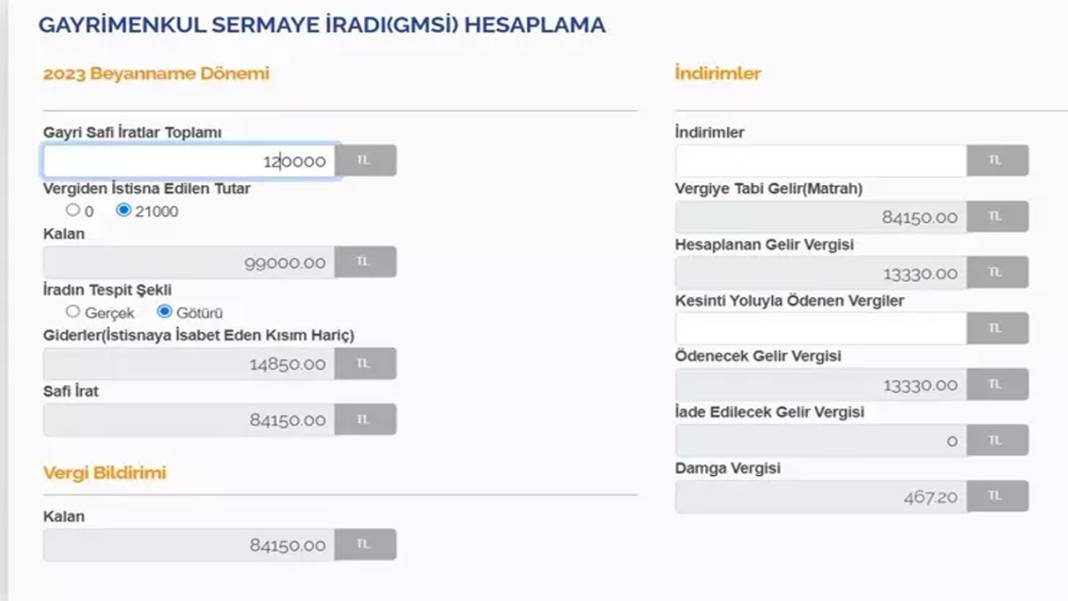Click the İndirimler section heading
The width and height of the screenshot is (1068, 601).
click(718, 73)
